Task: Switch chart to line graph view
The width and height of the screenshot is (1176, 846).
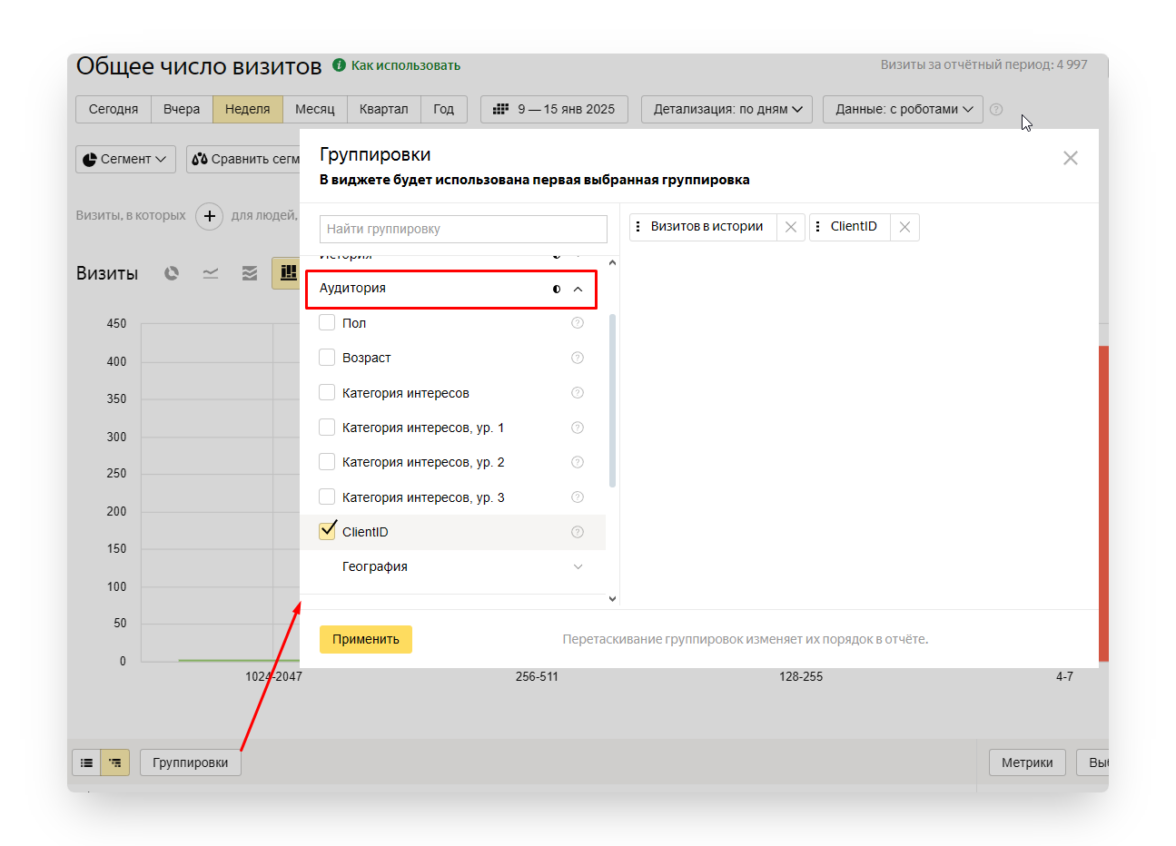Action: point(210,273)
